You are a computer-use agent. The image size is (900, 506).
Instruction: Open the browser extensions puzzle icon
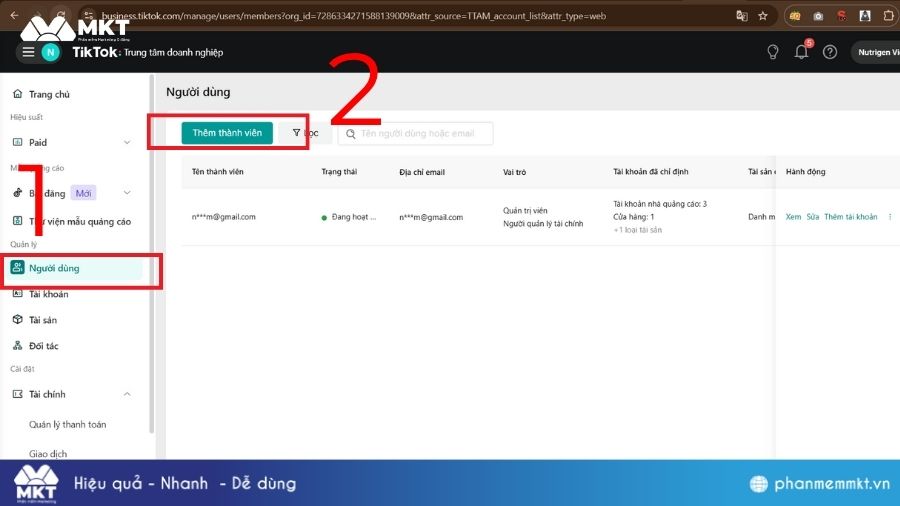pyautogui.click(x=887, y=16)
